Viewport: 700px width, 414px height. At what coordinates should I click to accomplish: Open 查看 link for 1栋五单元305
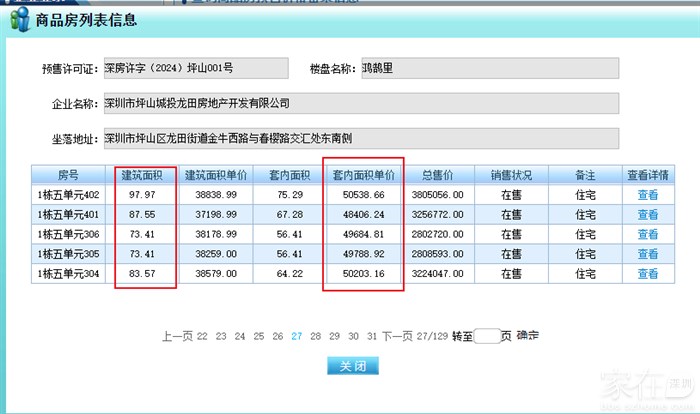(x=647, y=254)
